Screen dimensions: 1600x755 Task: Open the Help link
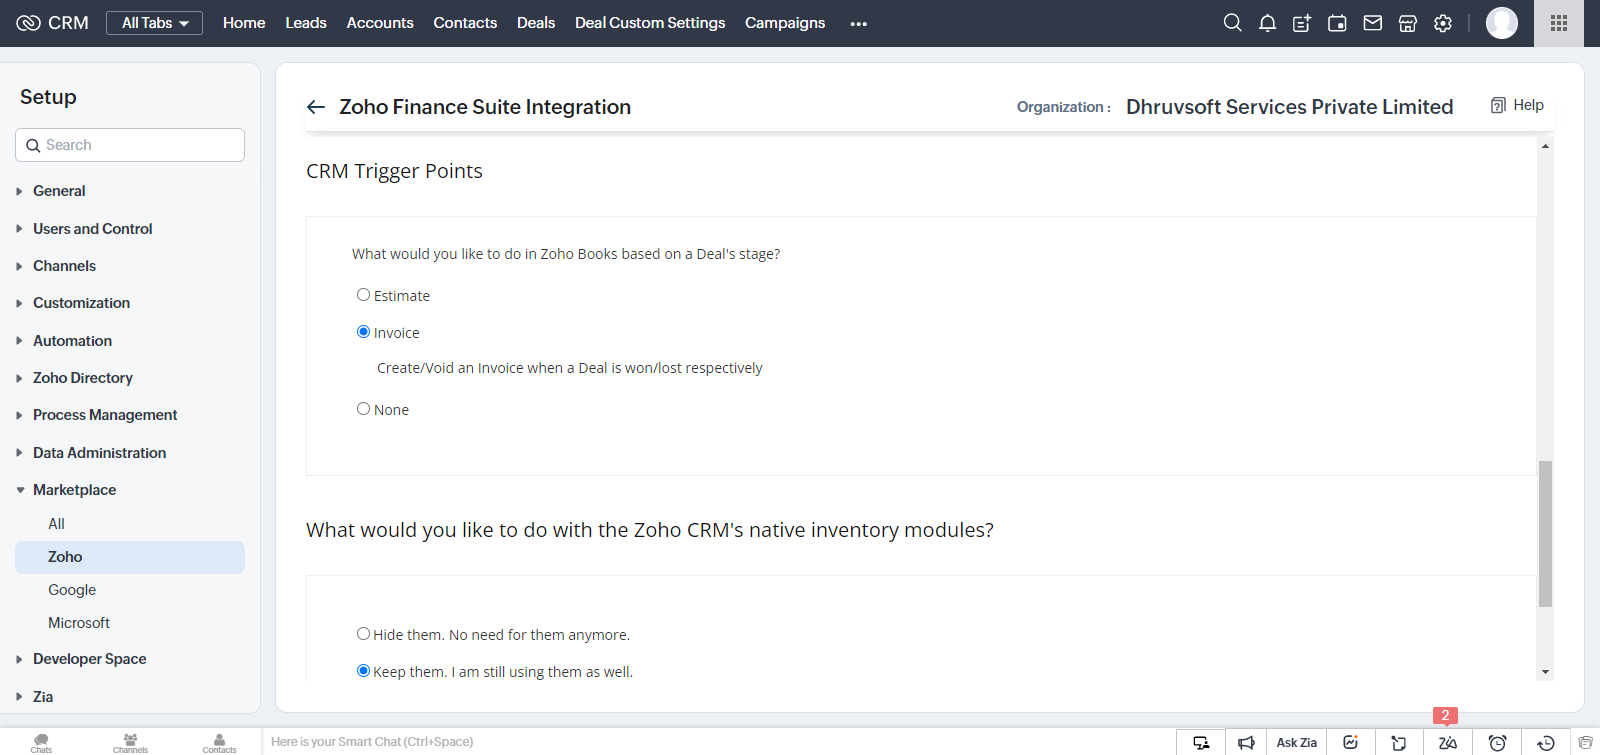point(1517,105)
